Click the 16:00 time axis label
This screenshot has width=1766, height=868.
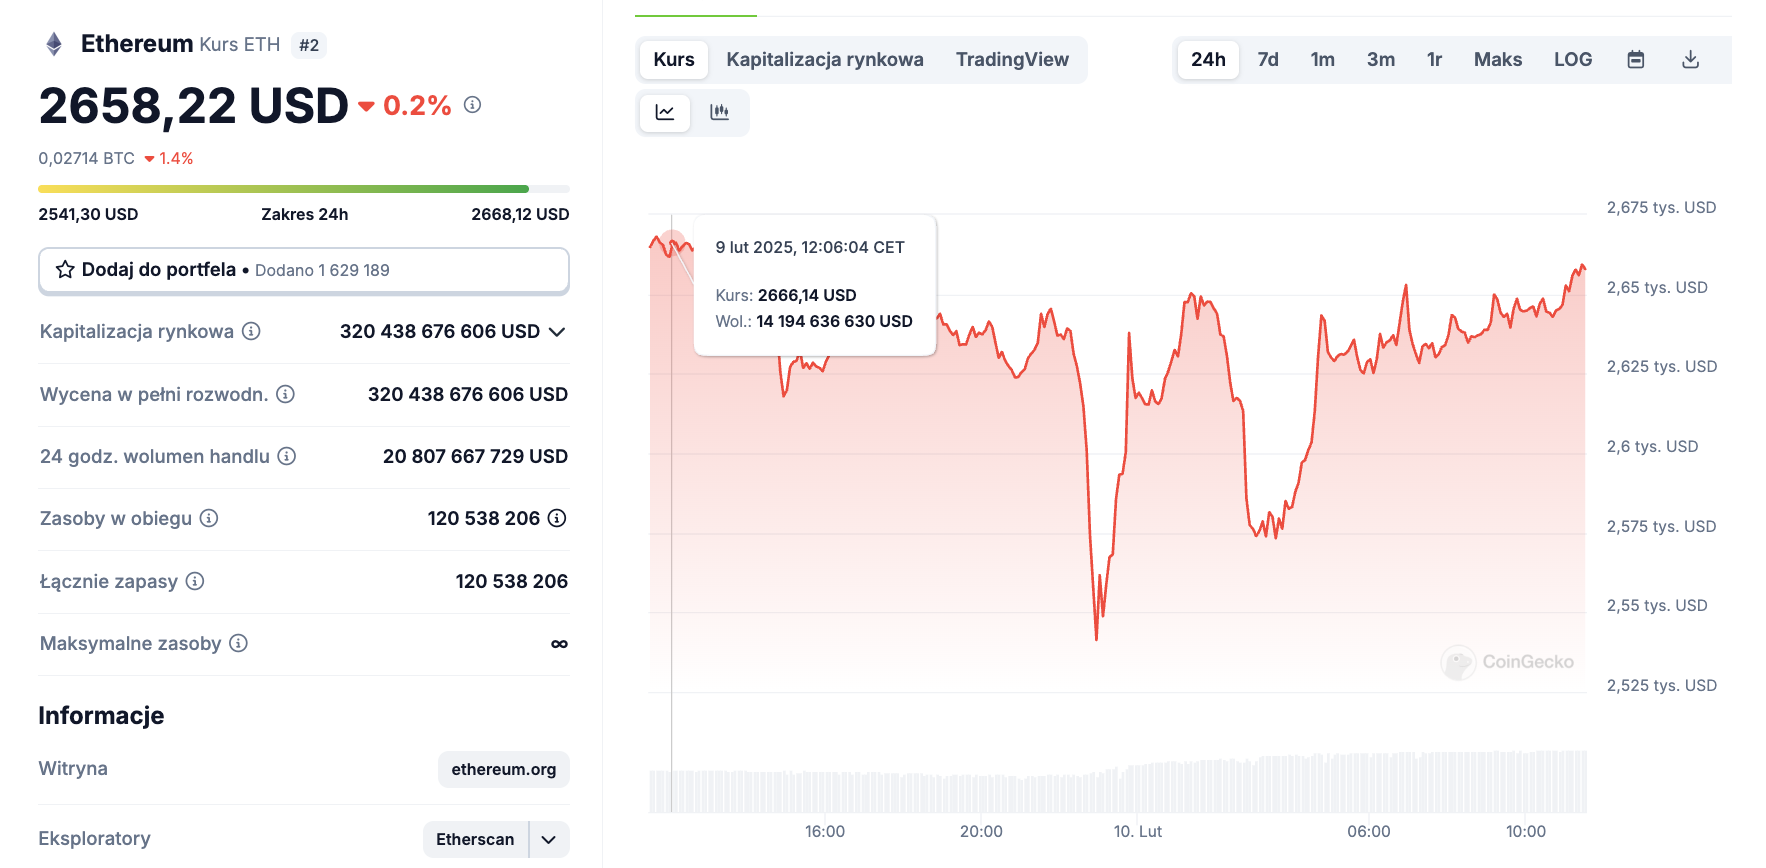pos(825,832)
